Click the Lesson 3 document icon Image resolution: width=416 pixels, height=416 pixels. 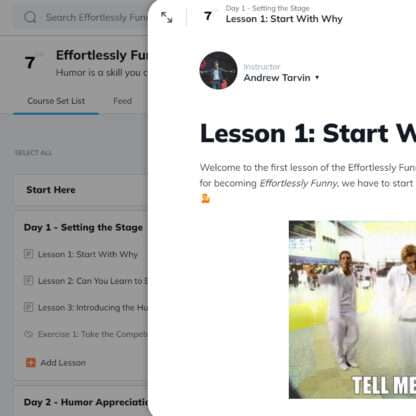point(29,307)
